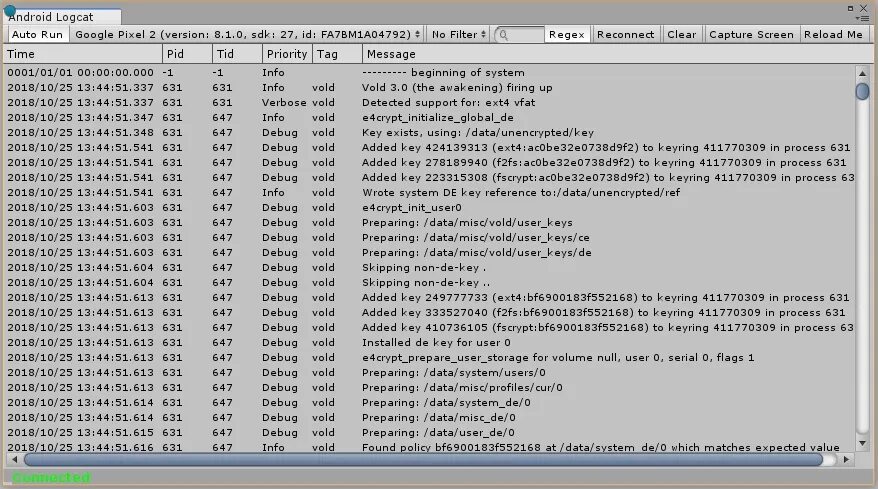The height and width of the screenshot is (489, 878).
Task: Maximize the Android Logcat window
Action: (x=851, y=8)
